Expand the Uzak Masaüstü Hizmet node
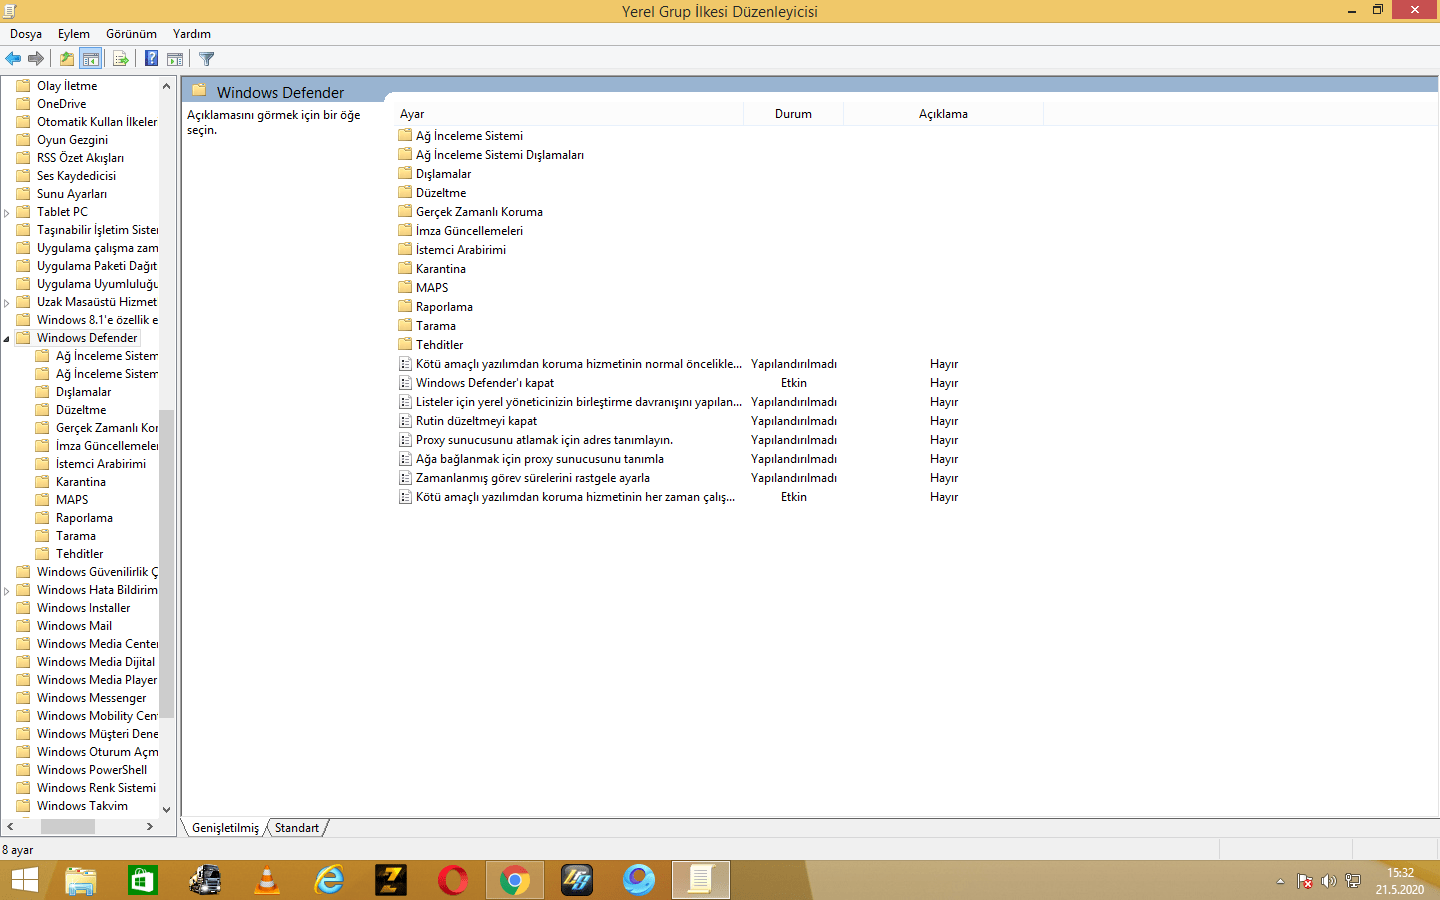This screenshot has width=1440, height=900. pyautogui.click(x=6, y=303)
